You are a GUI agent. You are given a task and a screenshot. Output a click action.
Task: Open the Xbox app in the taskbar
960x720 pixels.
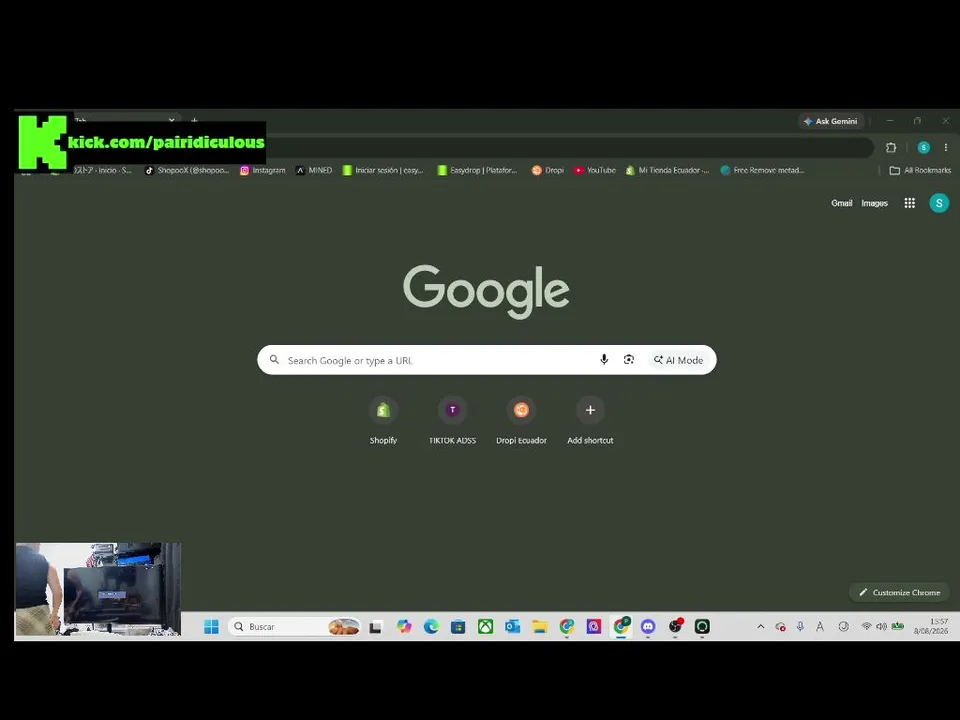point(486,626)
